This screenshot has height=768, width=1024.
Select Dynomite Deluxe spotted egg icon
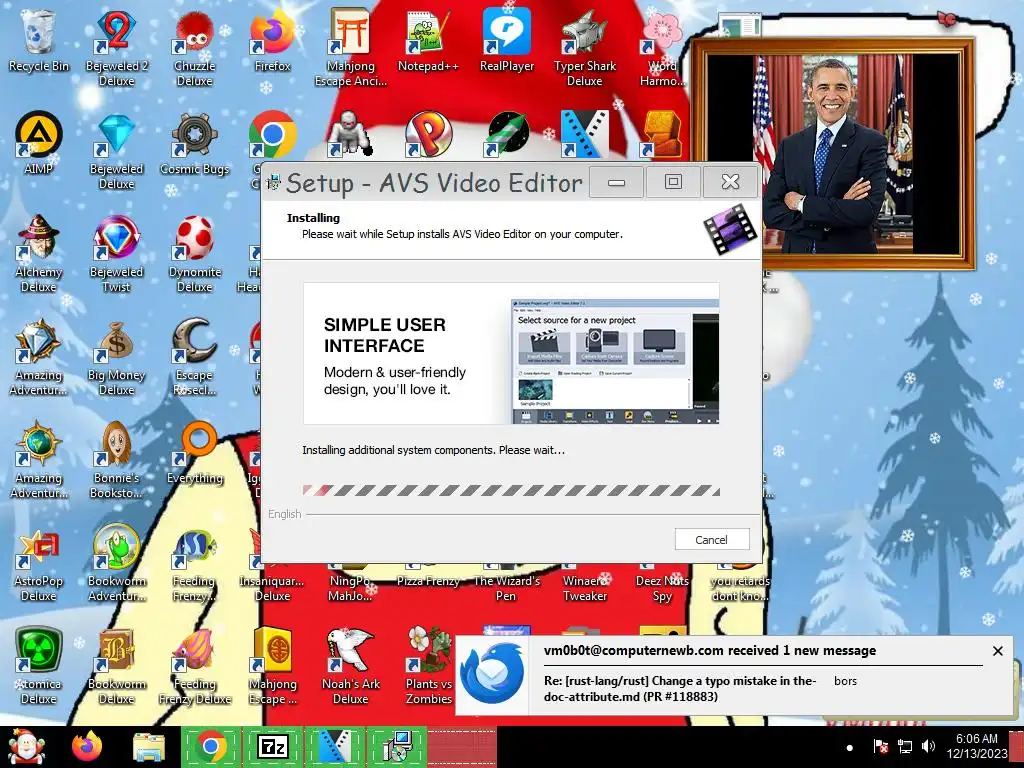[195, 253]
